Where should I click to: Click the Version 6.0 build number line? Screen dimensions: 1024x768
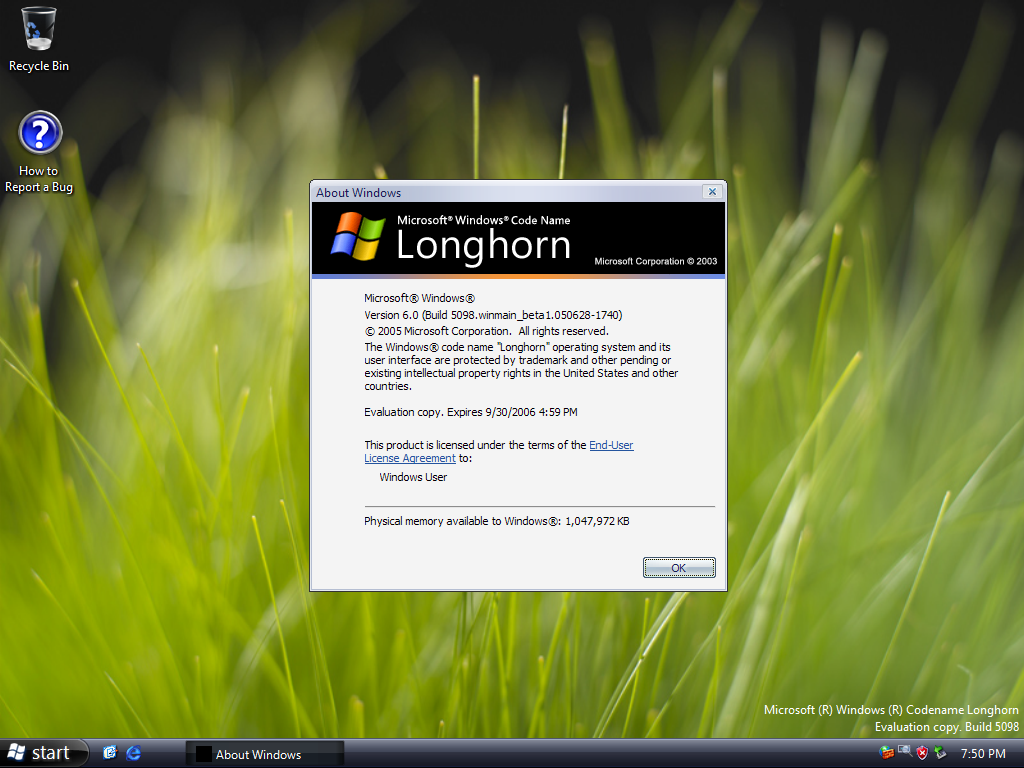(493, 315)
